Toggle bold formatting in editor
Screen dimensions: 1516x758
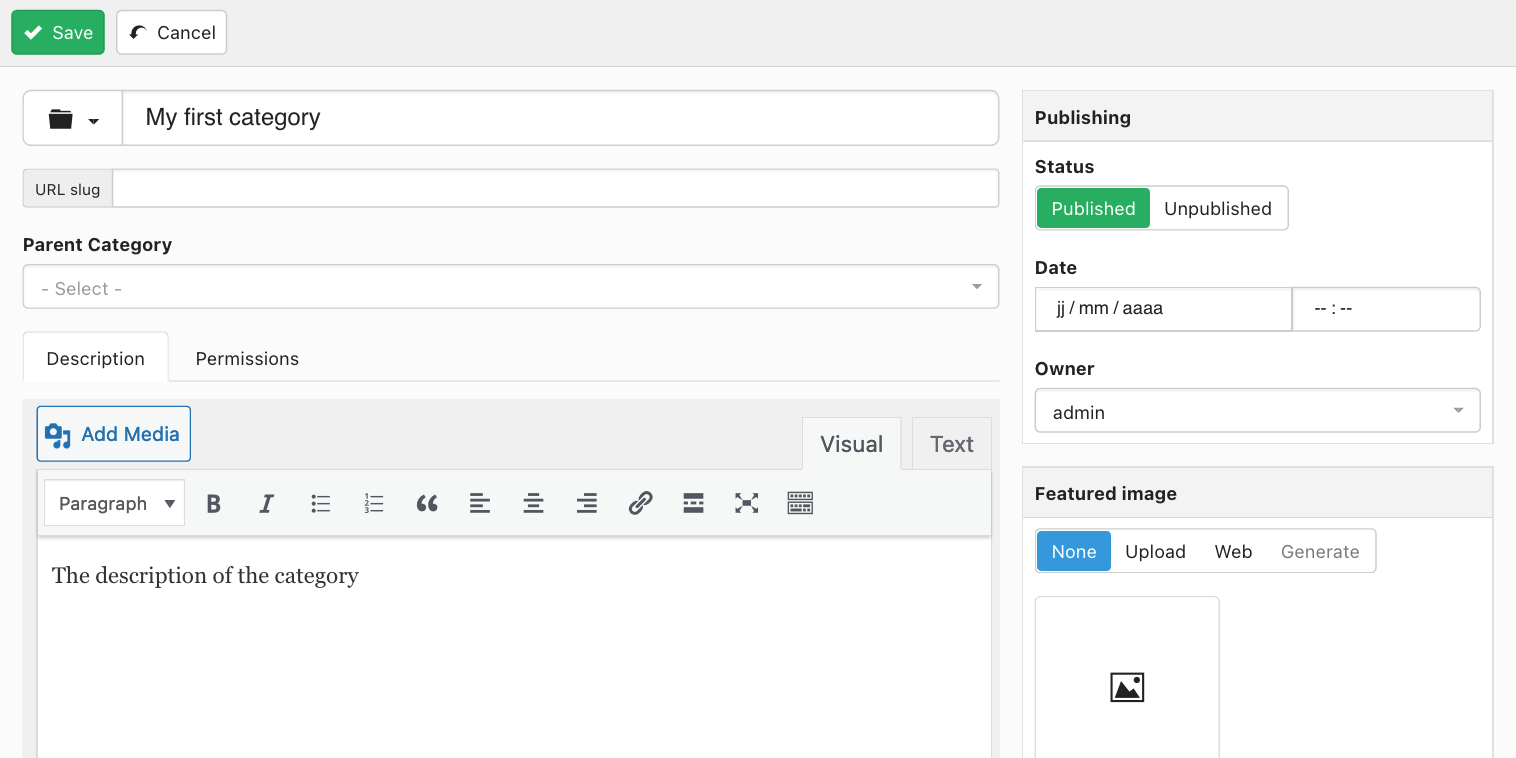tap(213, 504)
